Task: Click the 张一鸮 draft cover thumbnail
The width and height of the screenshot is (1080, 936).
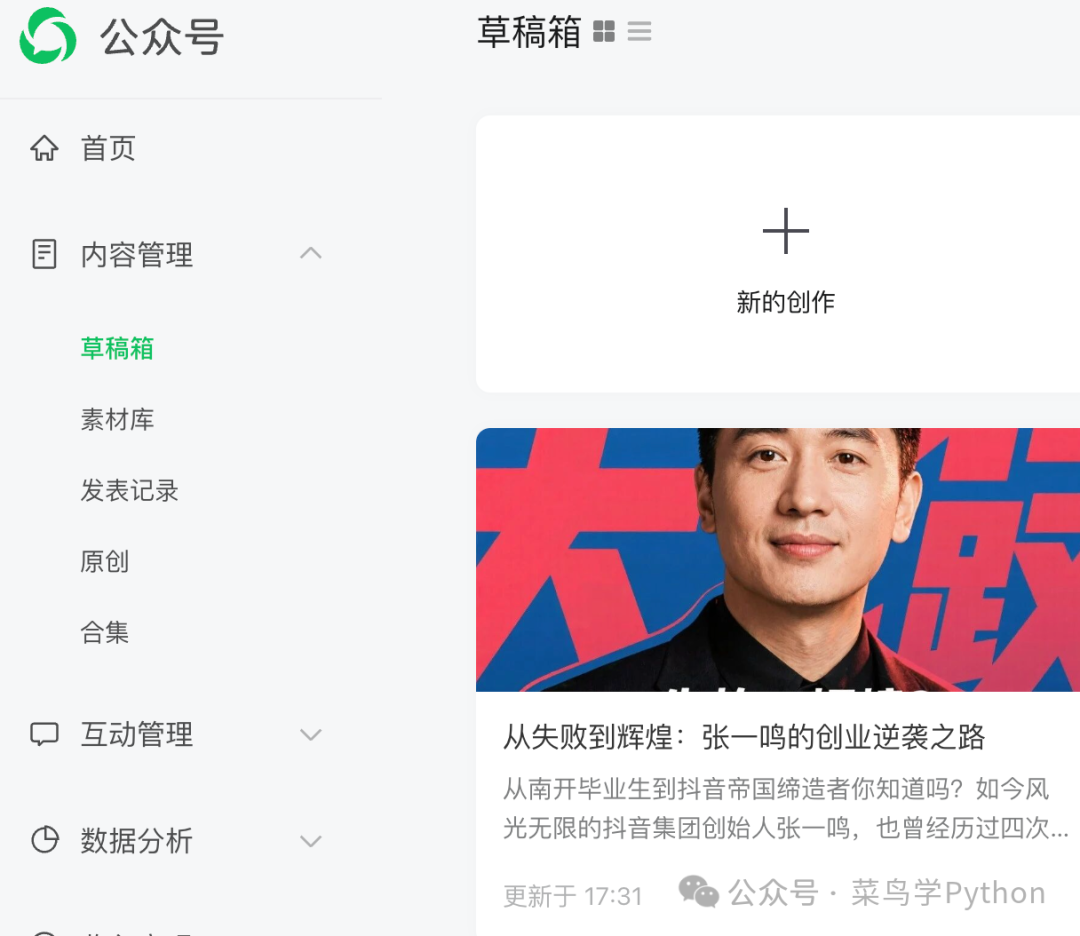Action: pos(778,559)
